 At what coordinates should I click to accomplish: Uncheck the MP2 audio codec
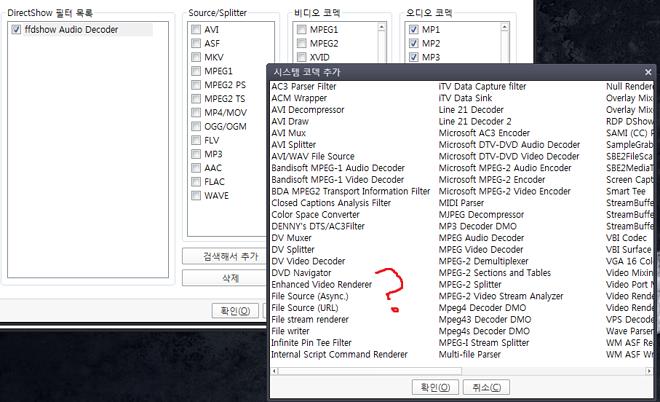(x=414, y=43)
